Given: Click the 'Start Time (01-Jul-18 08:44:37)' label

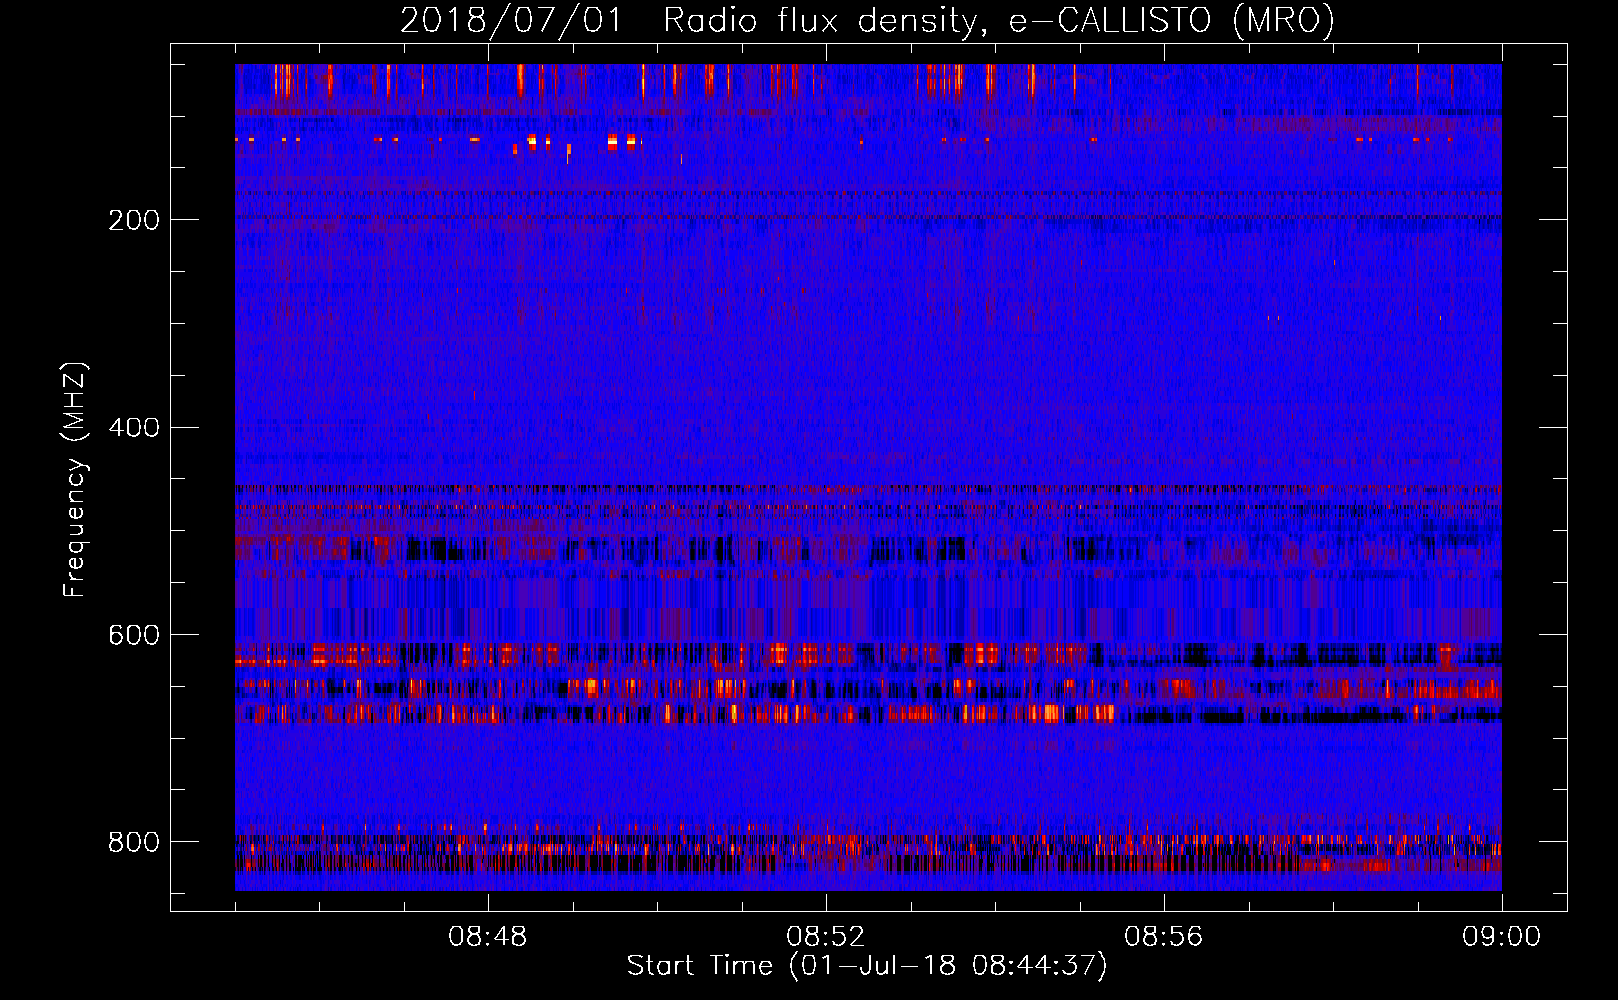Looking at the screenshot, I should click(x=867, y=966).
